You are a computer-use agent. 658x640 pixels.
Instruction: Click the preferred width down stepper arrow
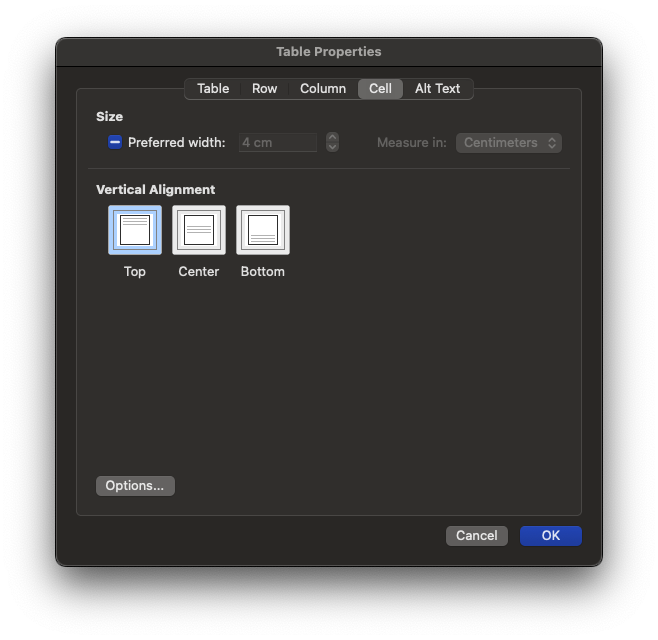(x=332, y=147)
